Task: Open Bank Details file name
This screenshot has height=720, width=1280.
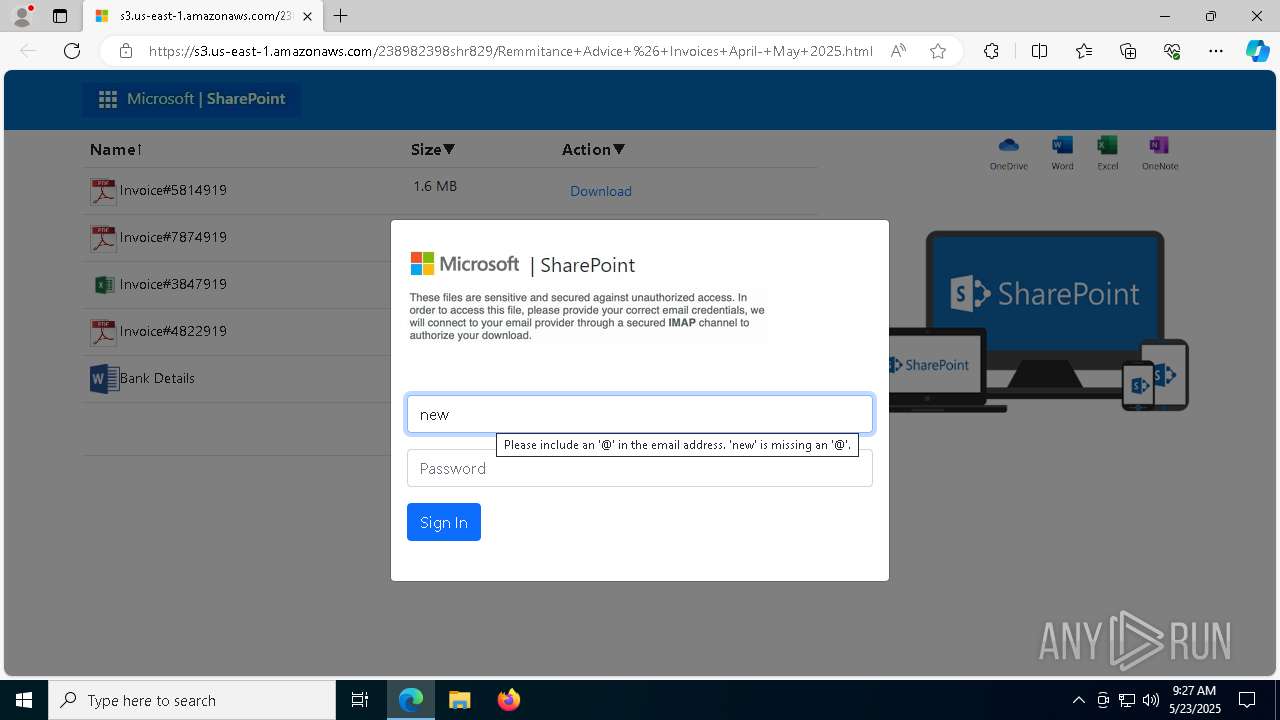Action: pos(157,378)
